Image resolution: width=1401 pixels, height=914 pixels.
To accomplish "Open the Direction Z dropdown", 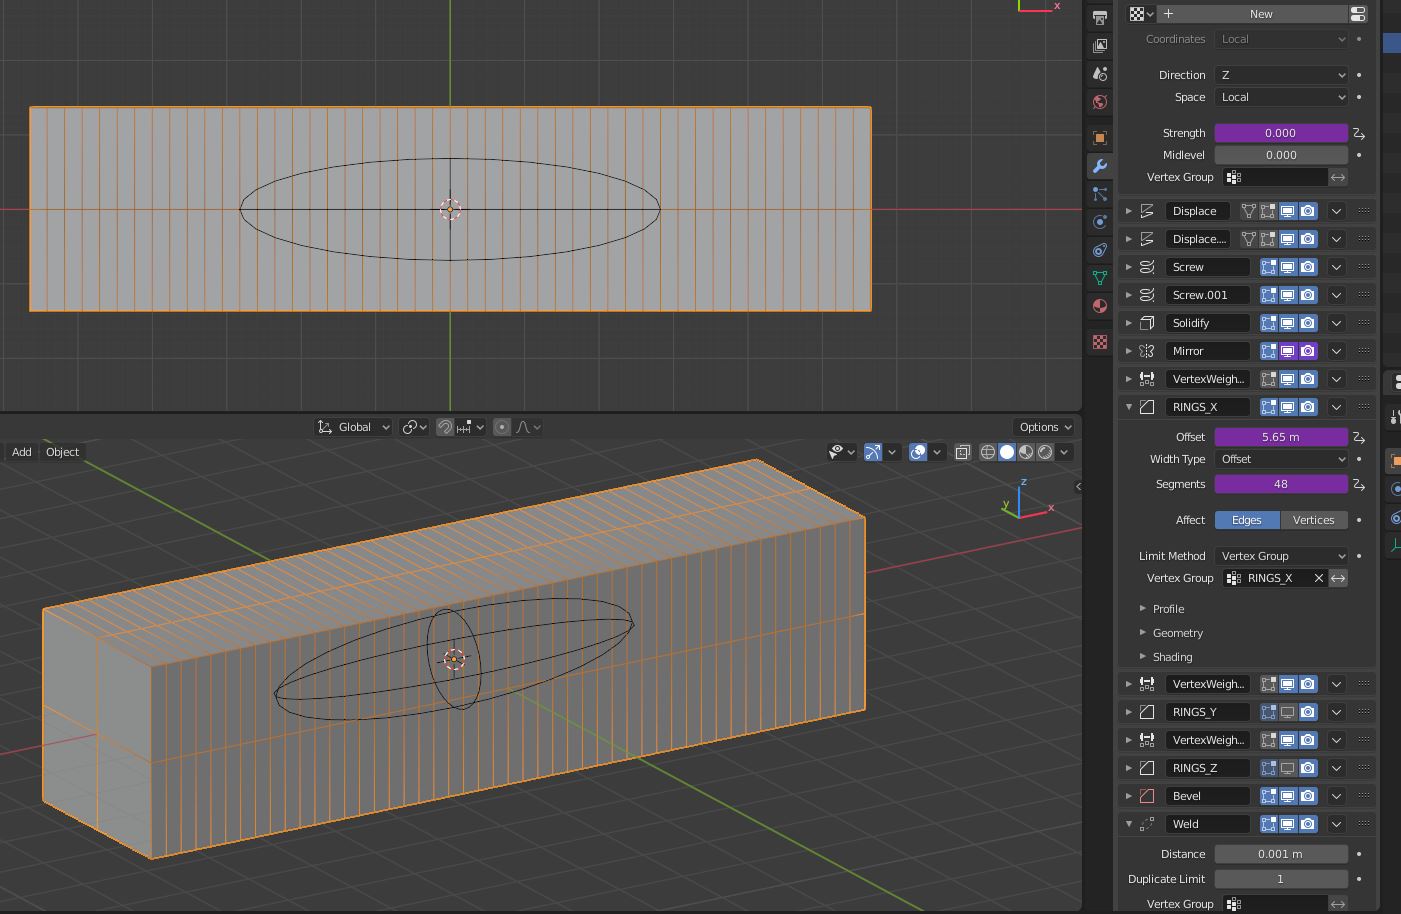I will 1282,75.
